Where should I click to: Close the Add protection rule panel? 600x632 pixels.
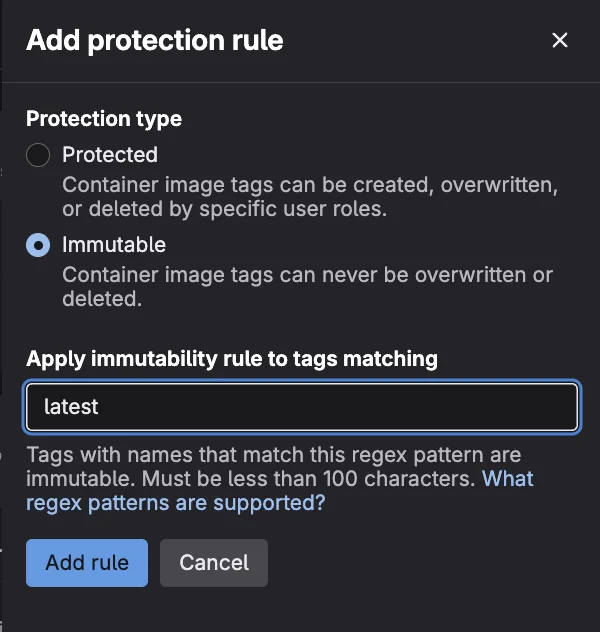(560, 40)
